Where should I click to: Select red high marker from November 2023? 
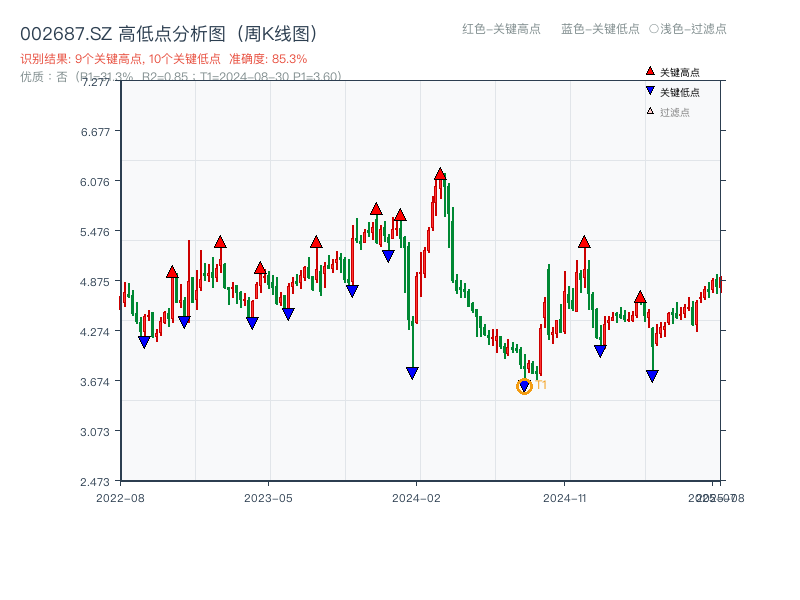(377, 209)
